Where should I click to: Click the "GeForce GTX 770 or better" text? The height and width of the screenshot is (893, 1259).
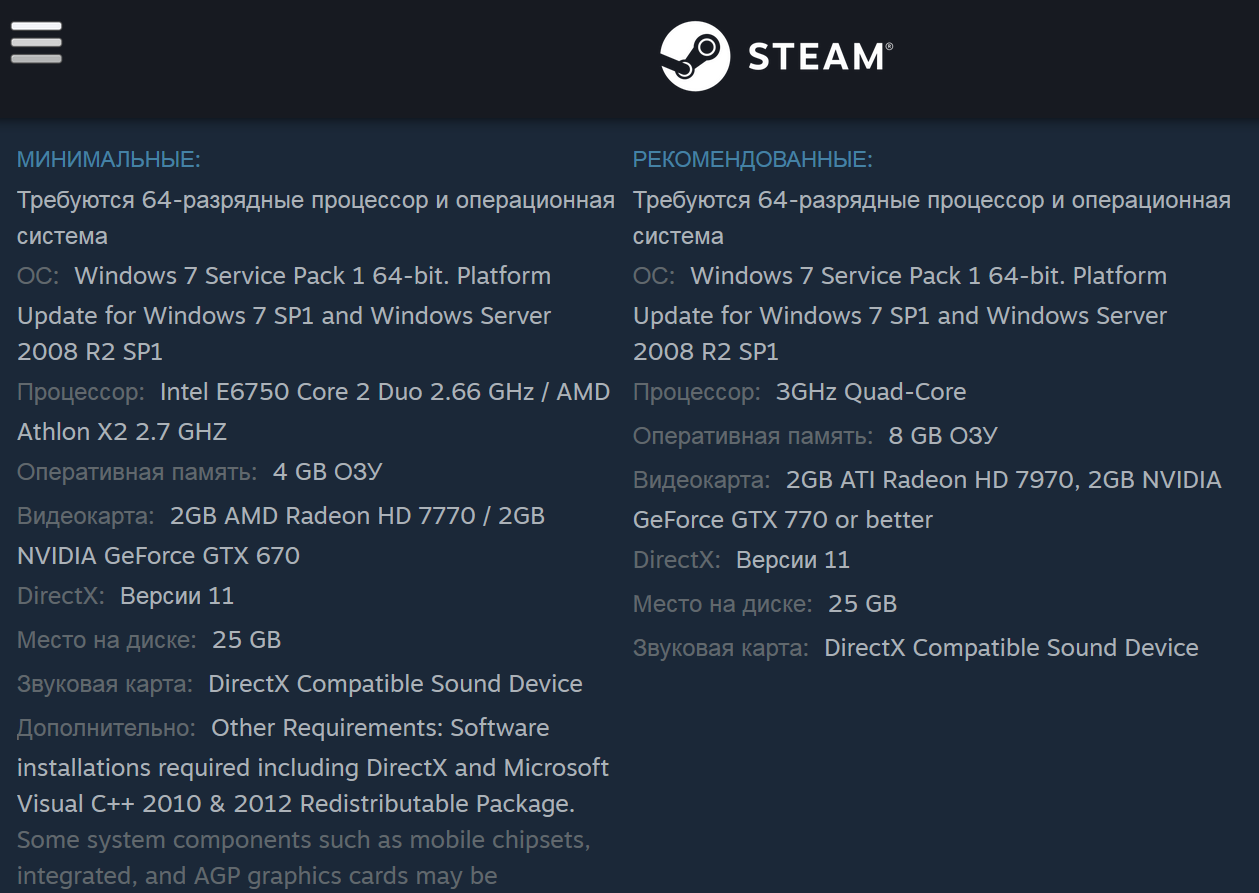782,520
